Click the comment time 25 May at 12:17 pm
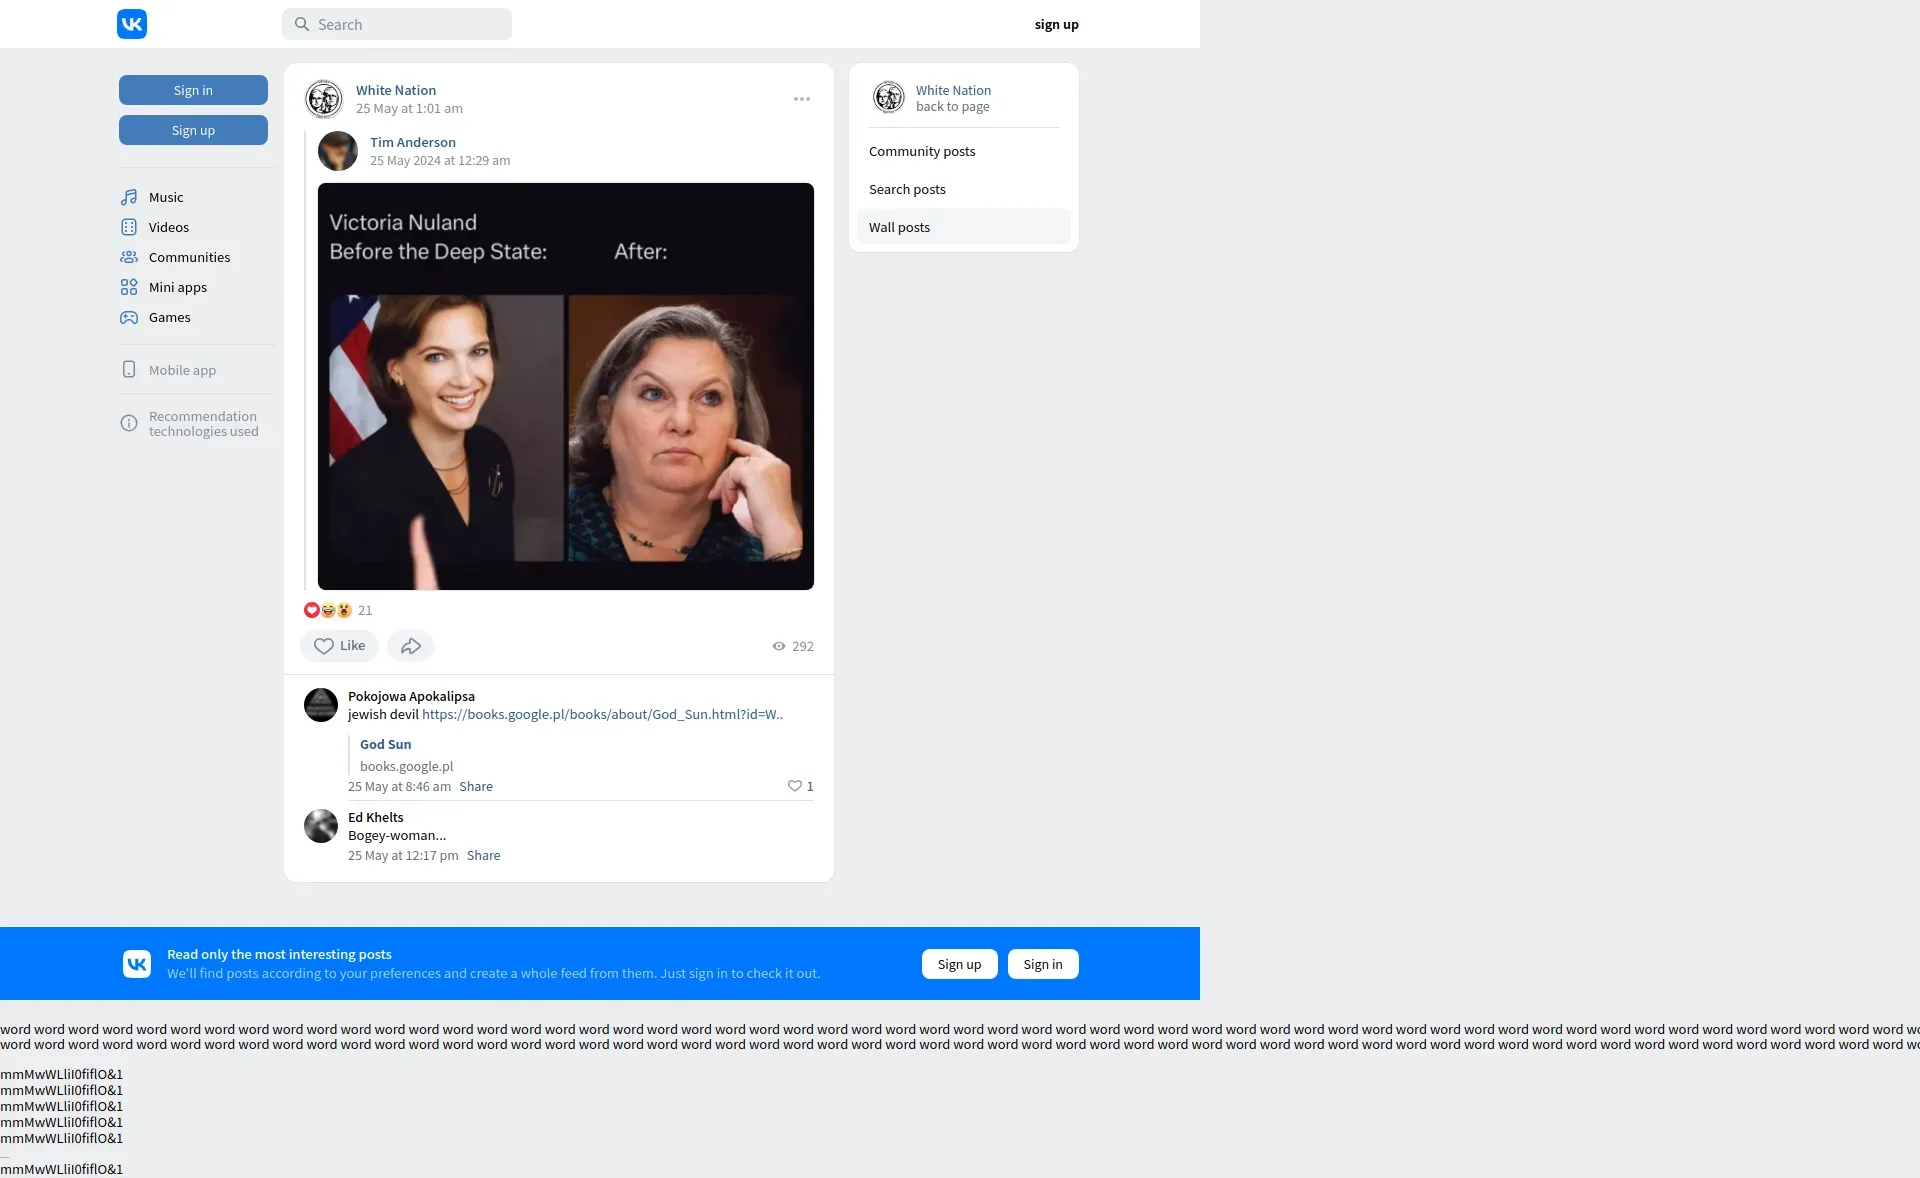The height and width of the screenshot is (1178, 1920). (403, 855)
